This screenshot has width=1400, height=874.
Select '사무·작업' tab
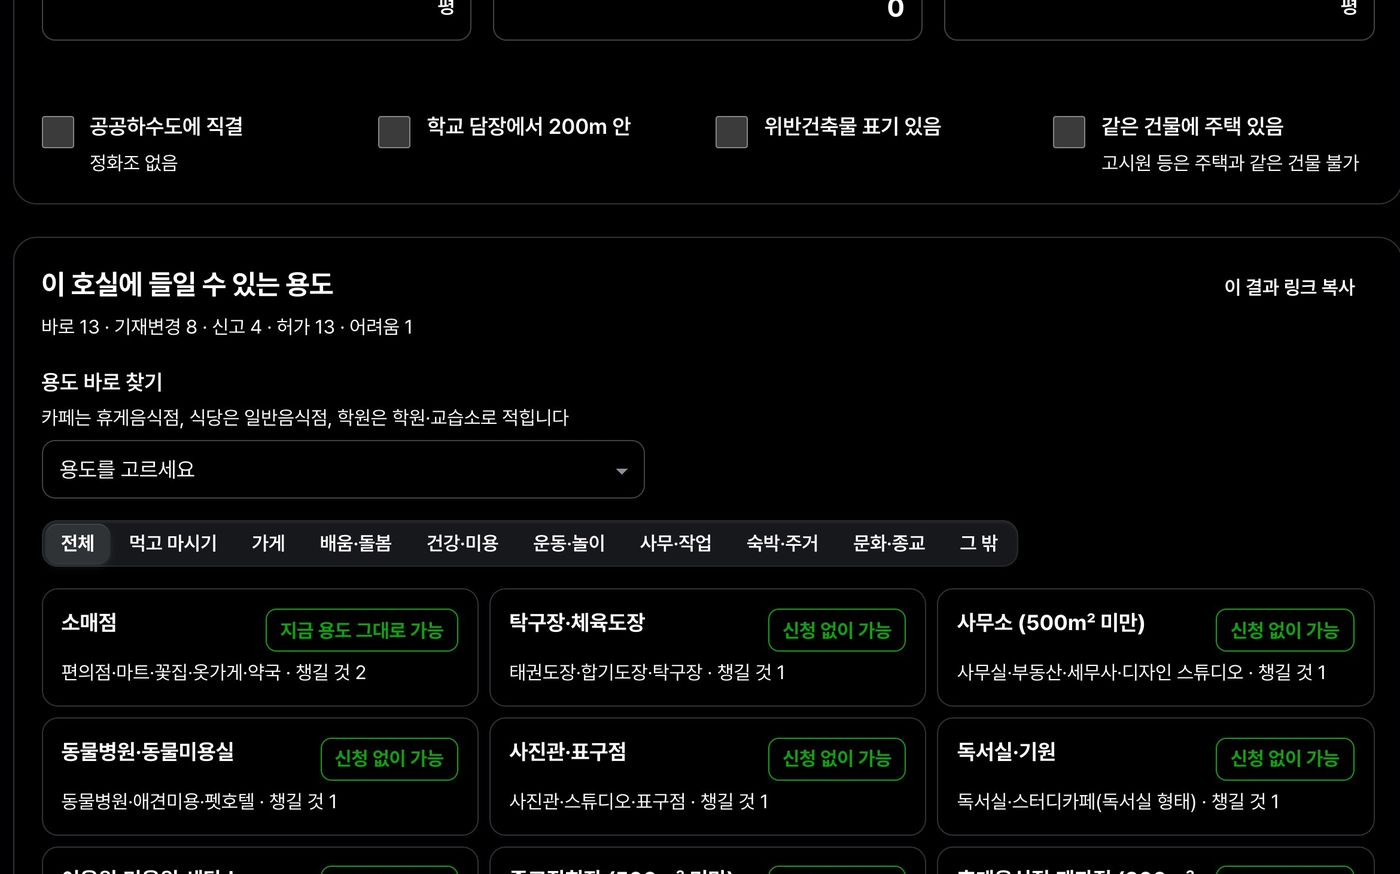(x=676, y=543)
